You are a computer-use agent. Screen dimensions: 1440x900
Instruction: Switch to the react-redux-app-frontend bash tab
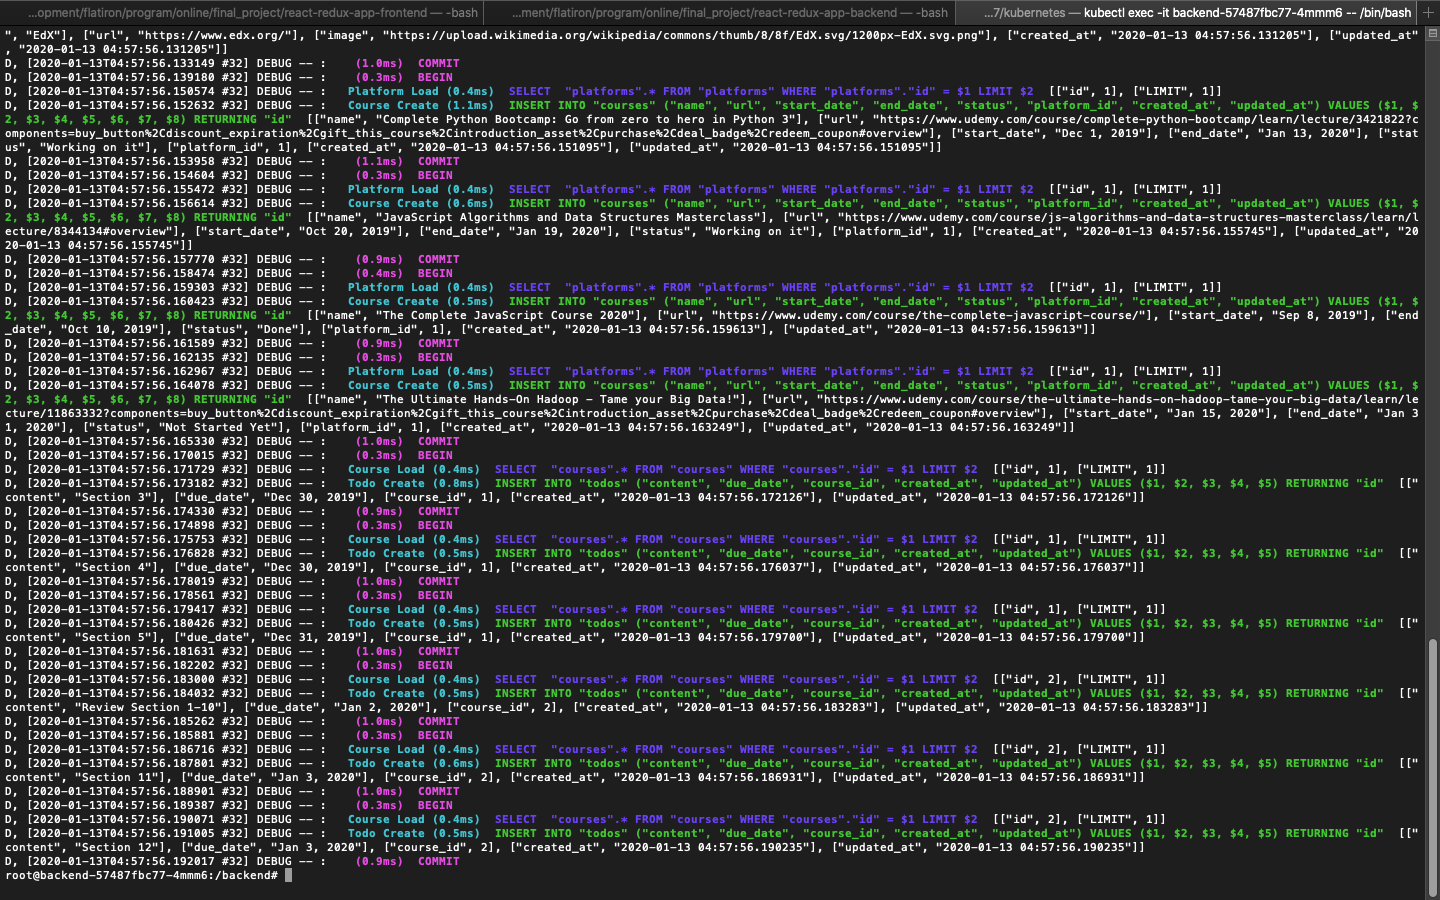point(242,13)
